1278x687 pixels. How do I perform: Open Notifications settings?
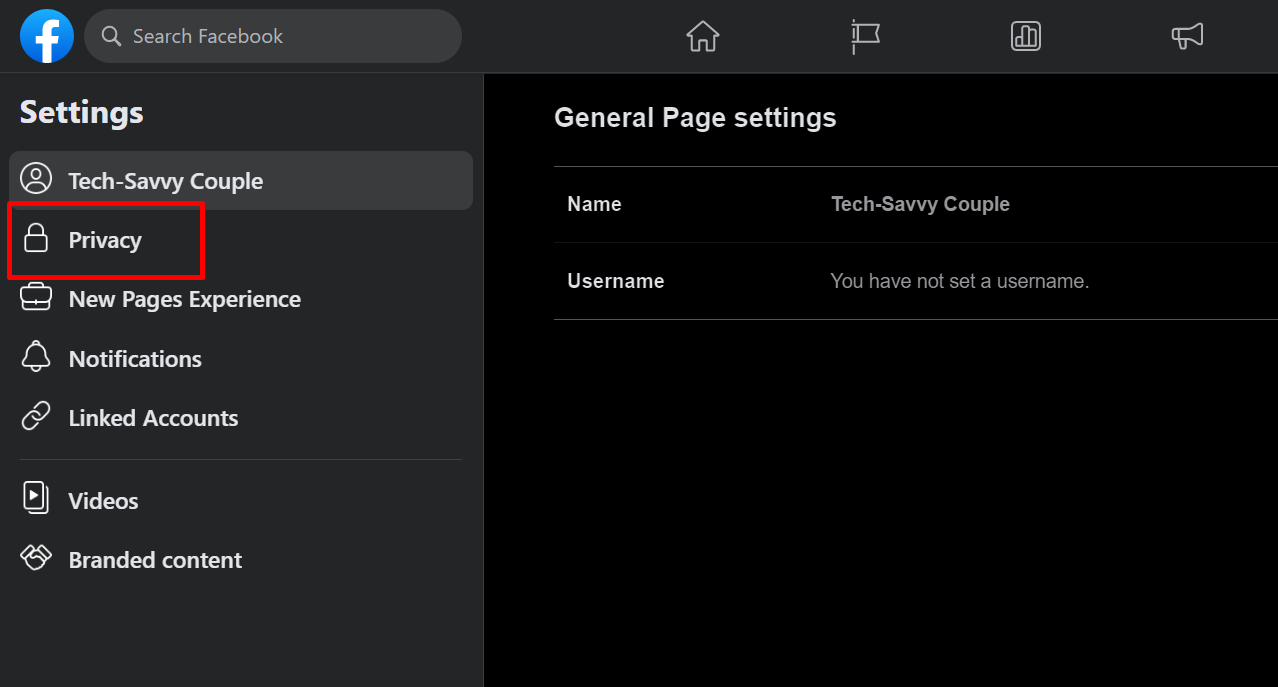134,358
